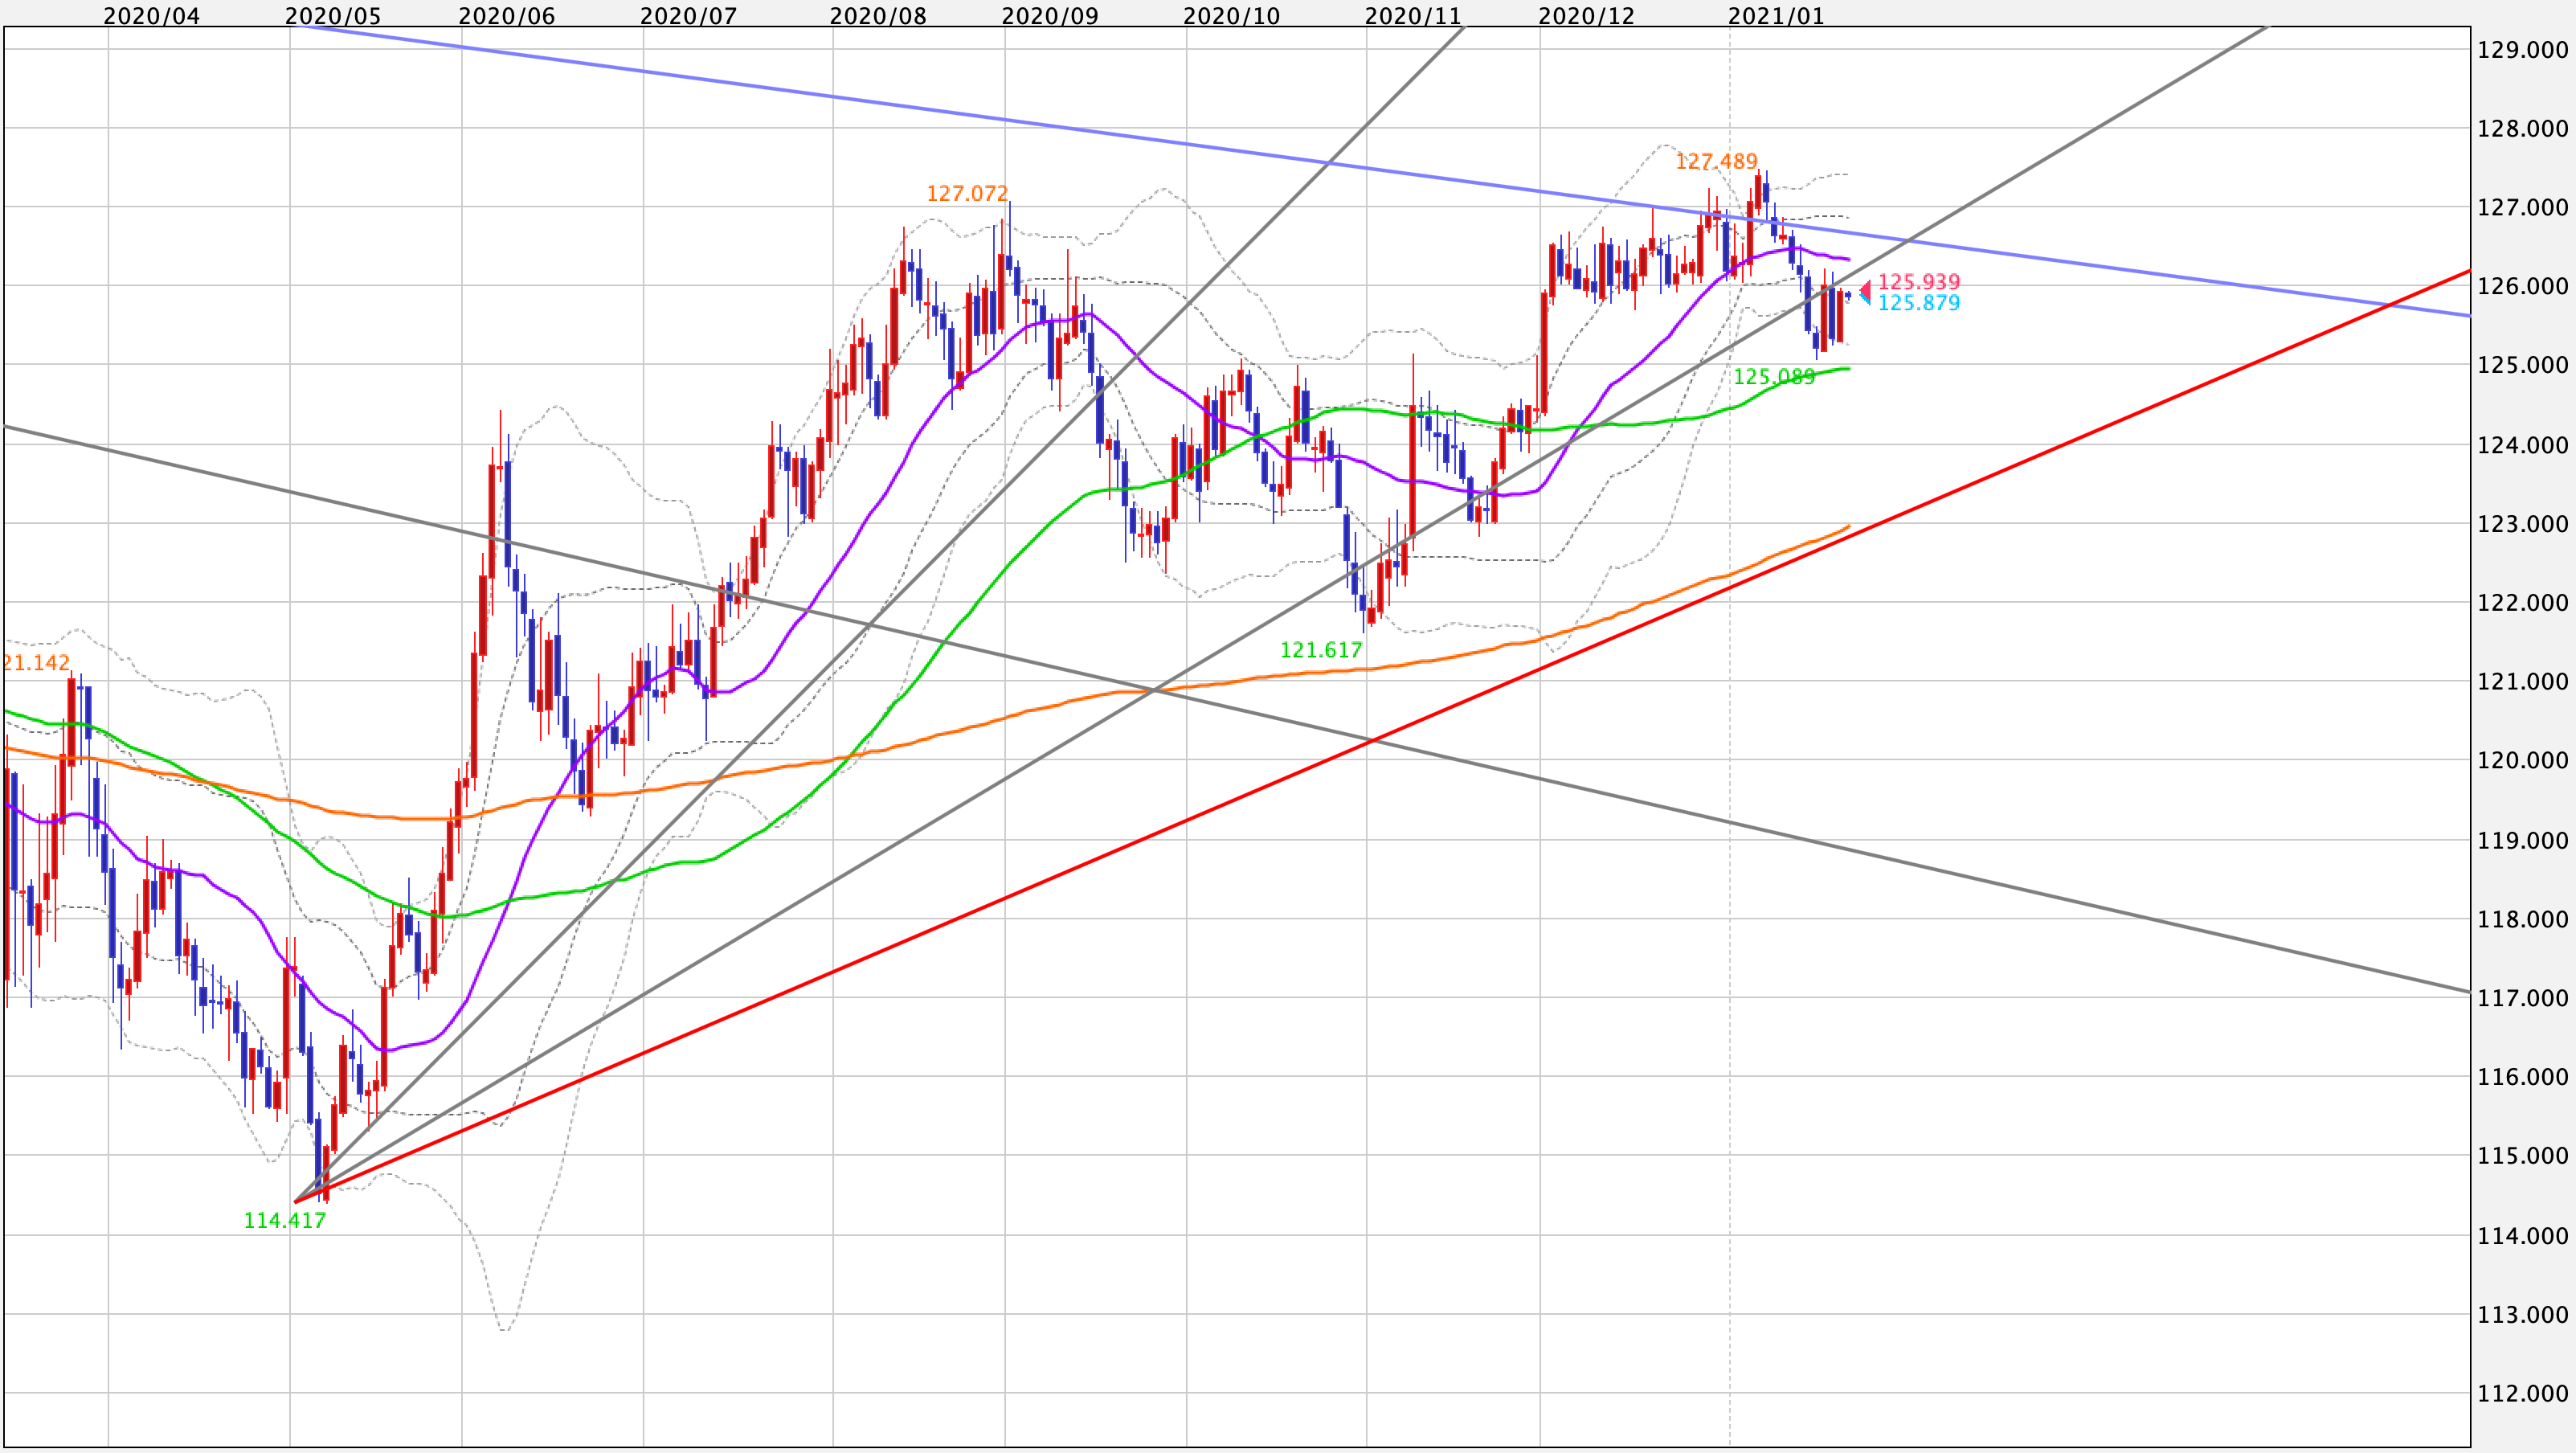Select the 114.417 low price annotation

pos(285,1221)
